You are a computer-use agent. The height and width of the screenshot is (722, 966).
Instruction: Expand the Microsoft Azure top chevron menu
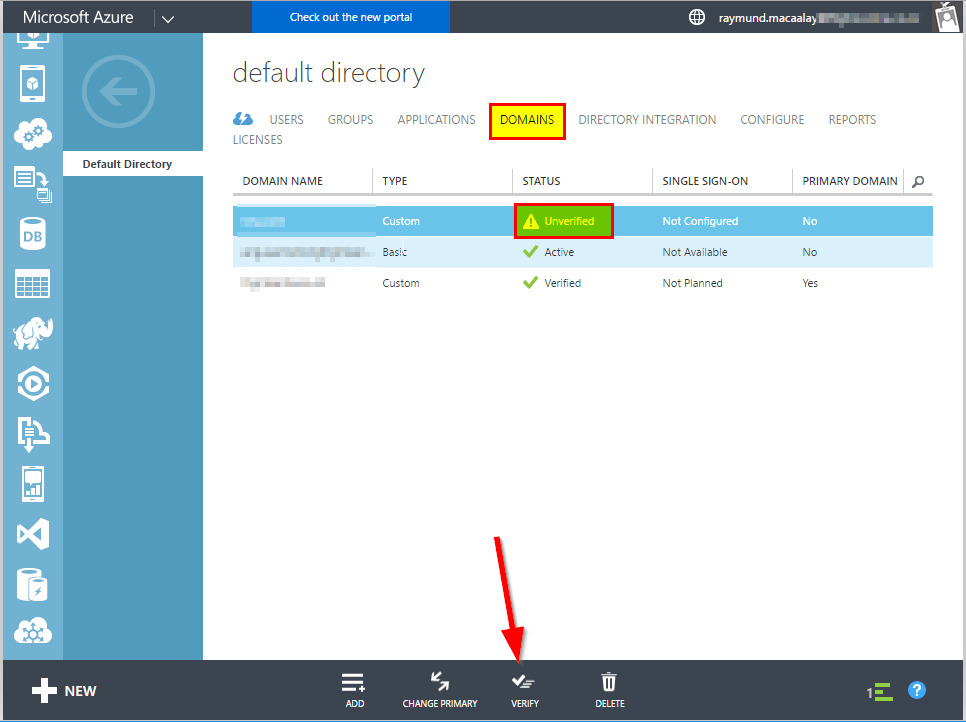point(167,17)
